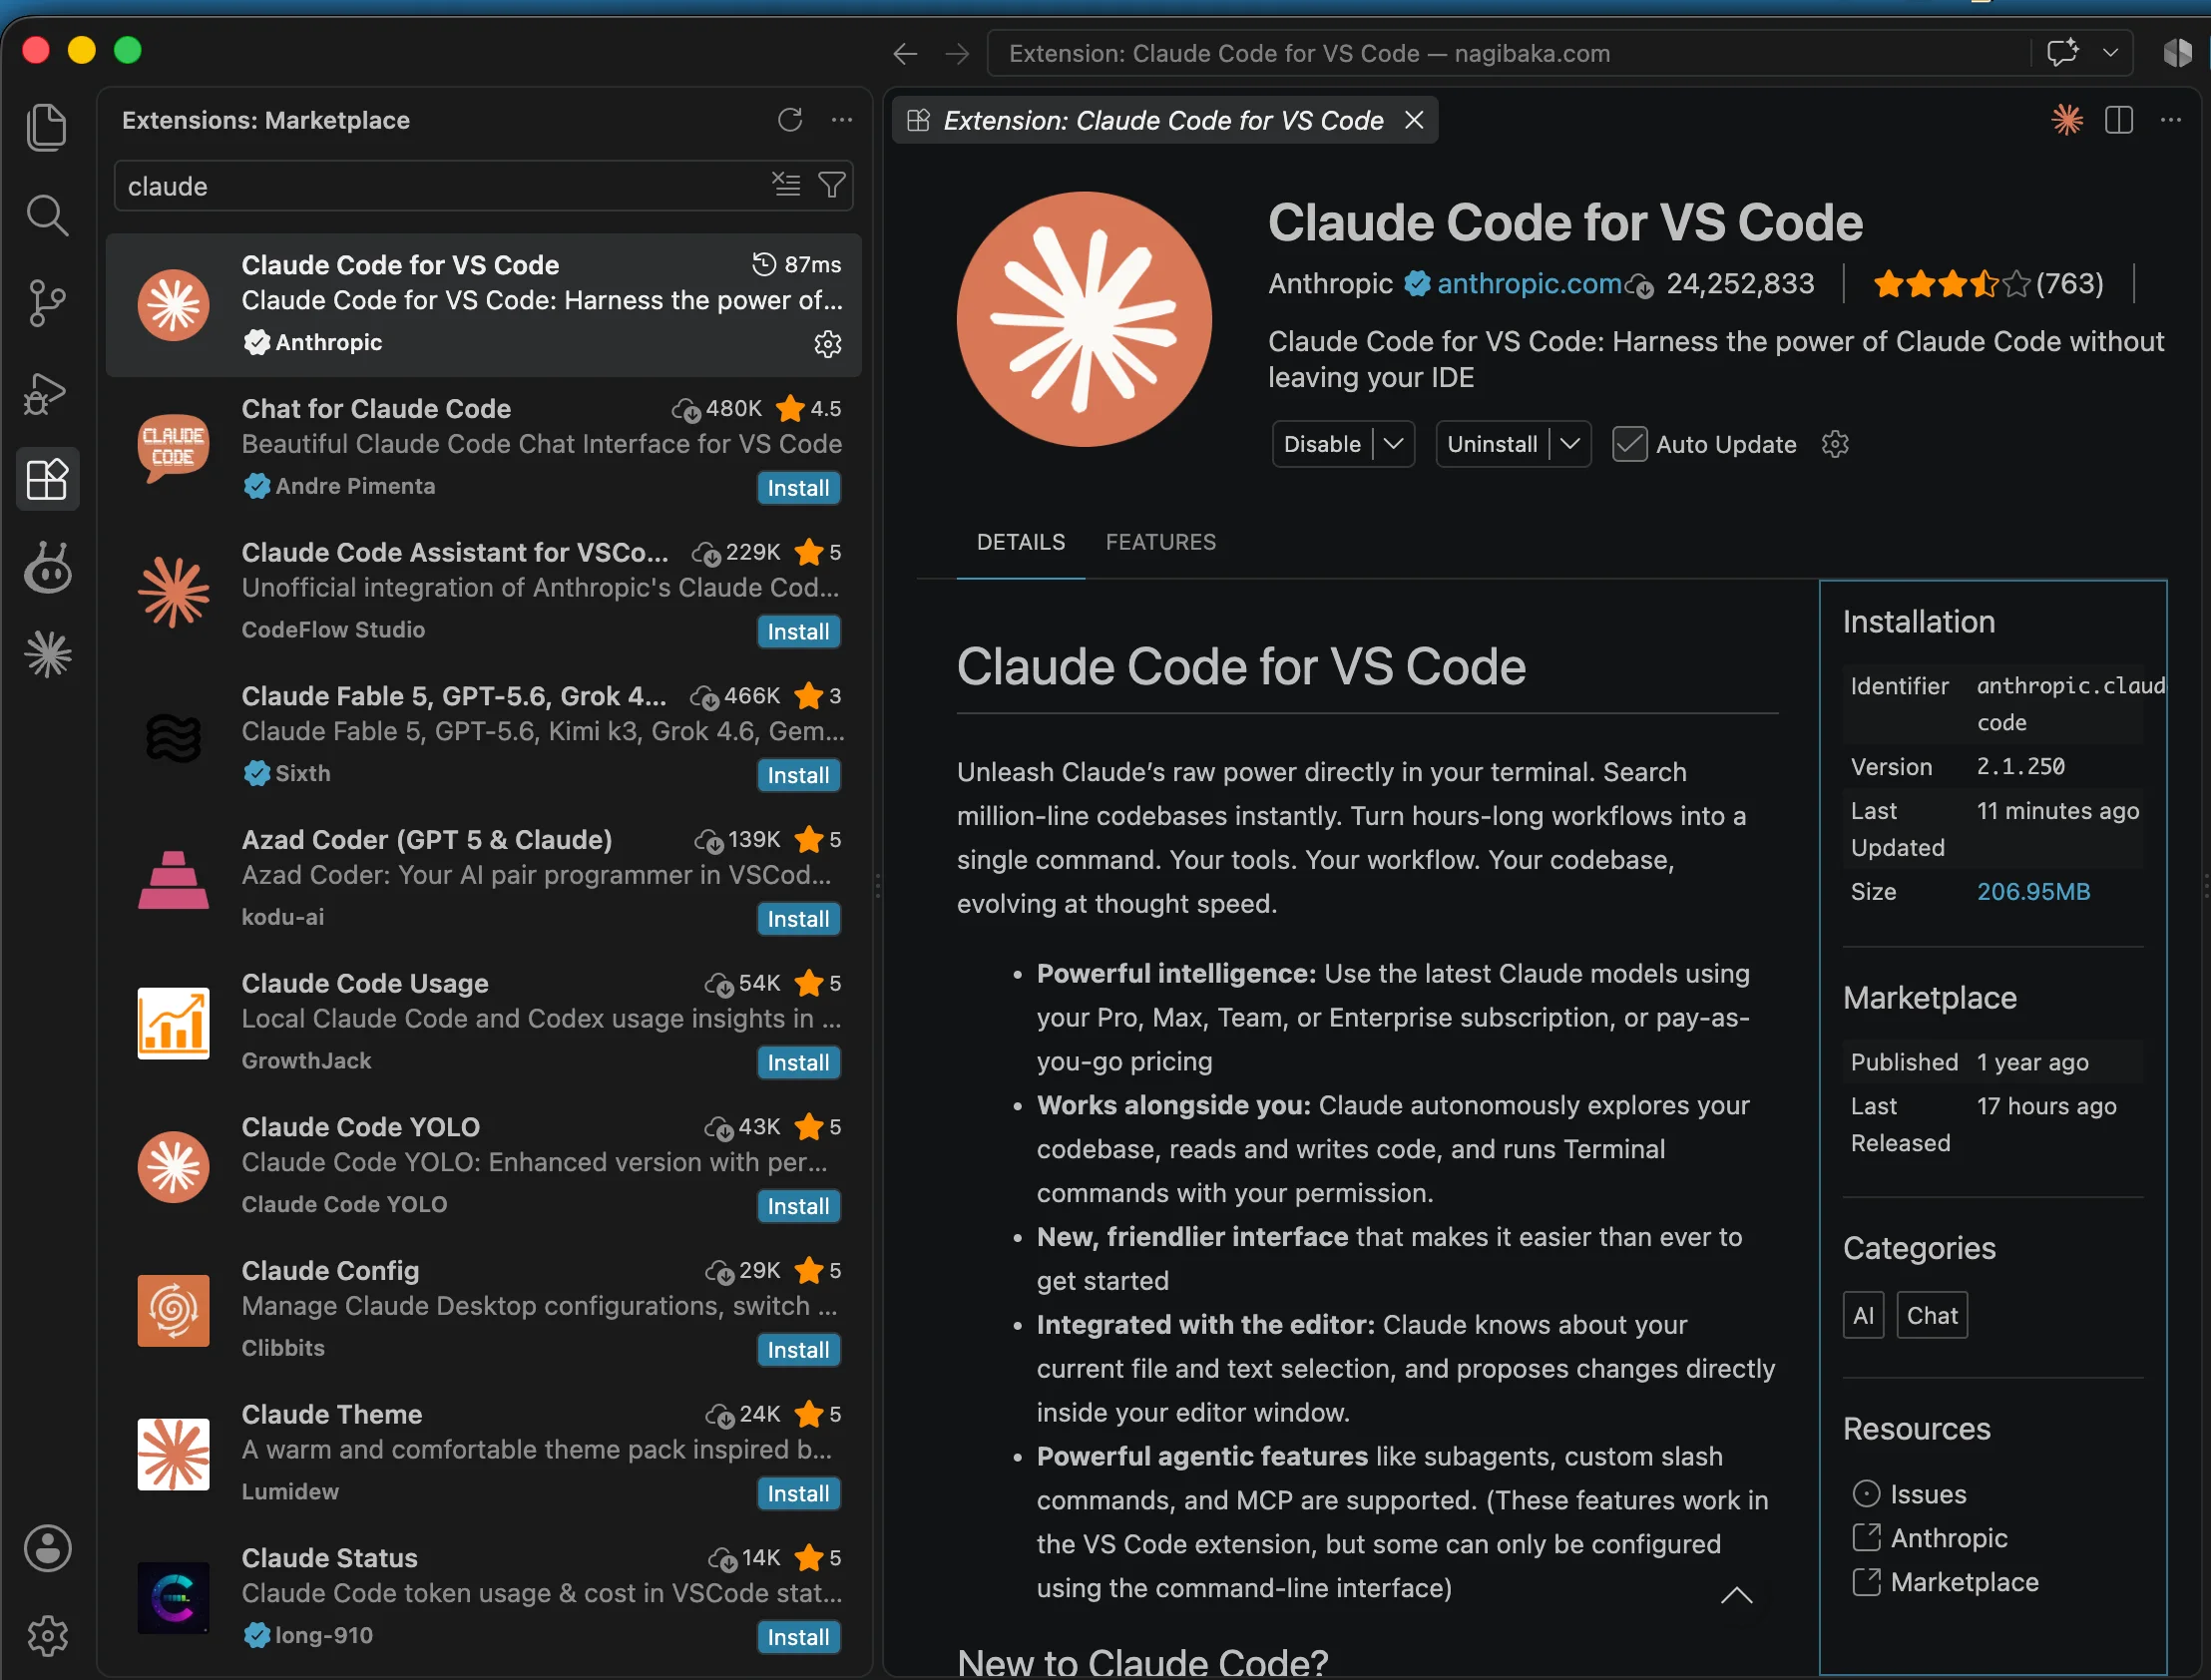Install the Claude Config extension

(x=798, y=1350)
